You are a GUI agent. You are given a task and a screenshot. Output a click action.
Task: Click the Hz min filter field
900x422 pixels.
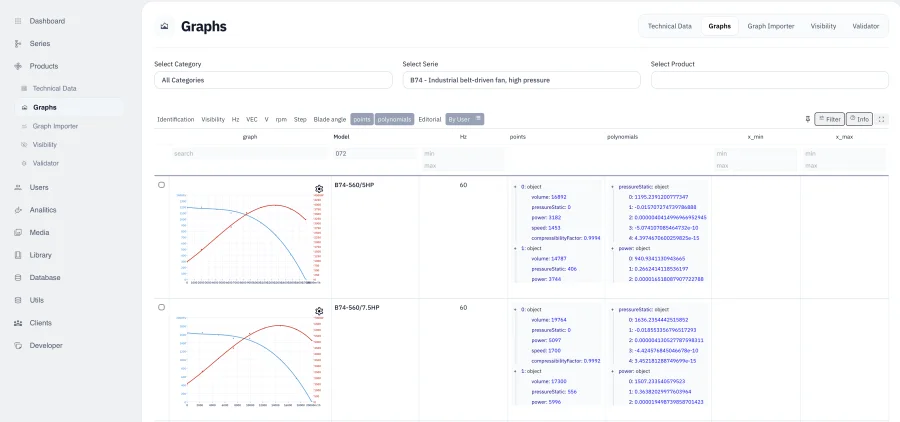point(463,154)
